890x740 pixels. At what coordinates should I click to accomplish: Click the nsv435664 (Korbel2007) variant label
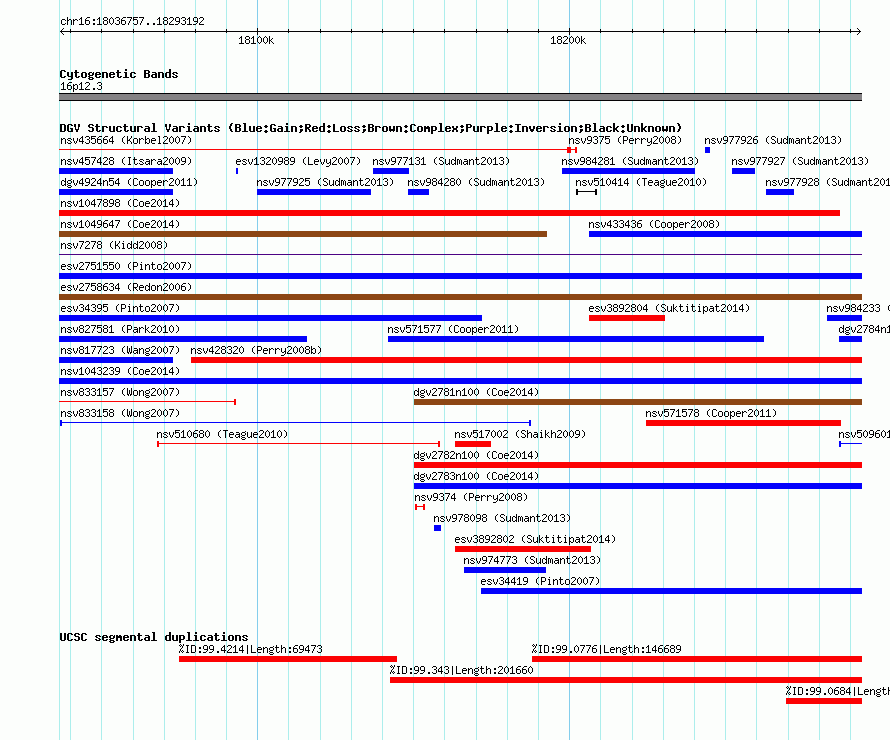point(126,140)
